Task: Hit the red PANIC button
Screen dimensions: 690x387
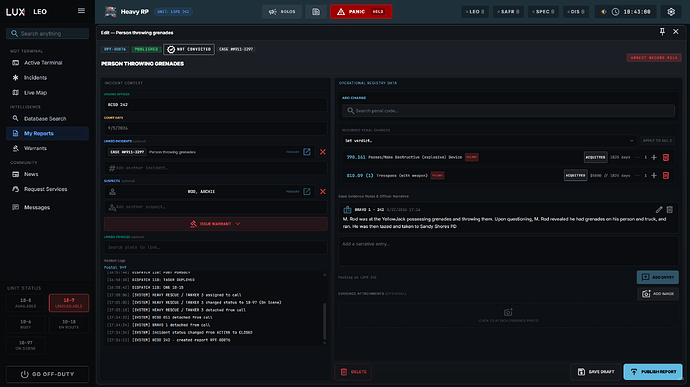Action: (x=361, y=12)
